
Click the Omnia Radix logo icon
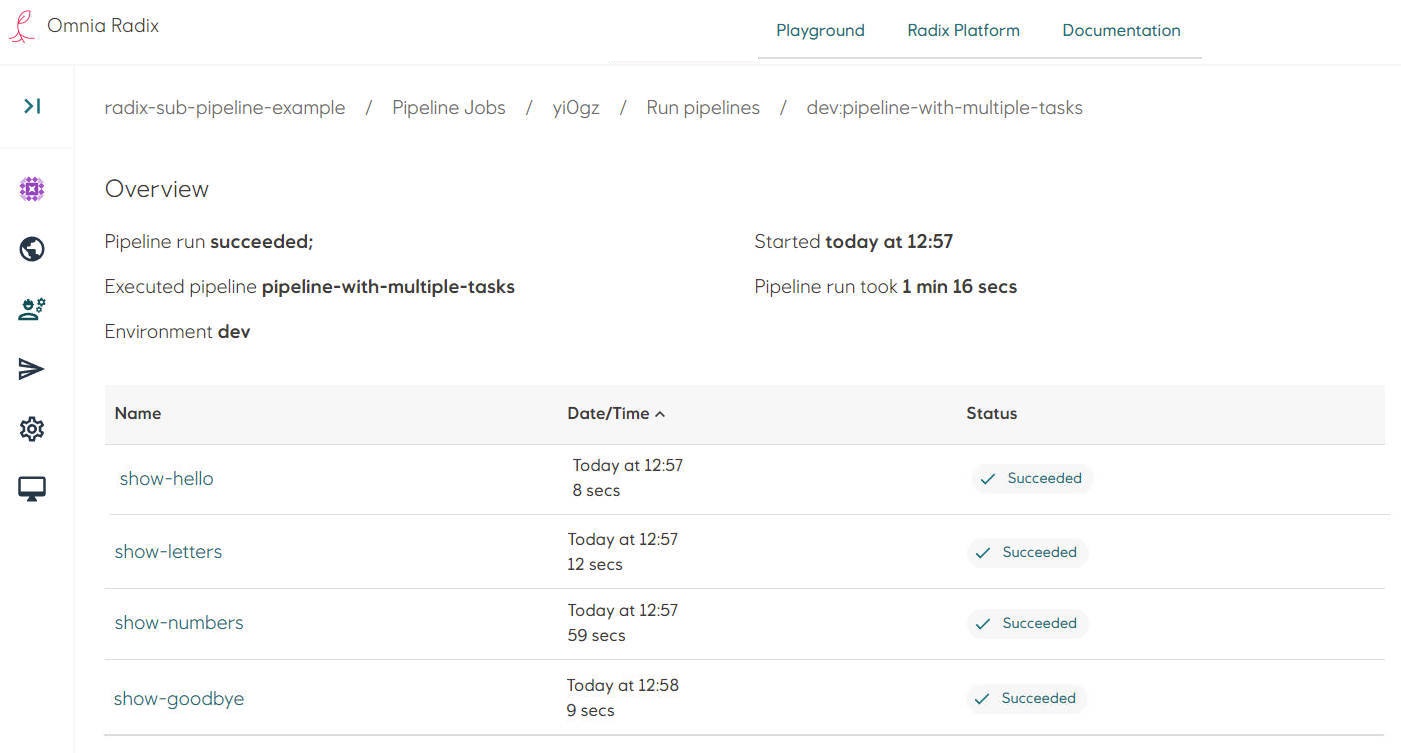click(22, 26)
